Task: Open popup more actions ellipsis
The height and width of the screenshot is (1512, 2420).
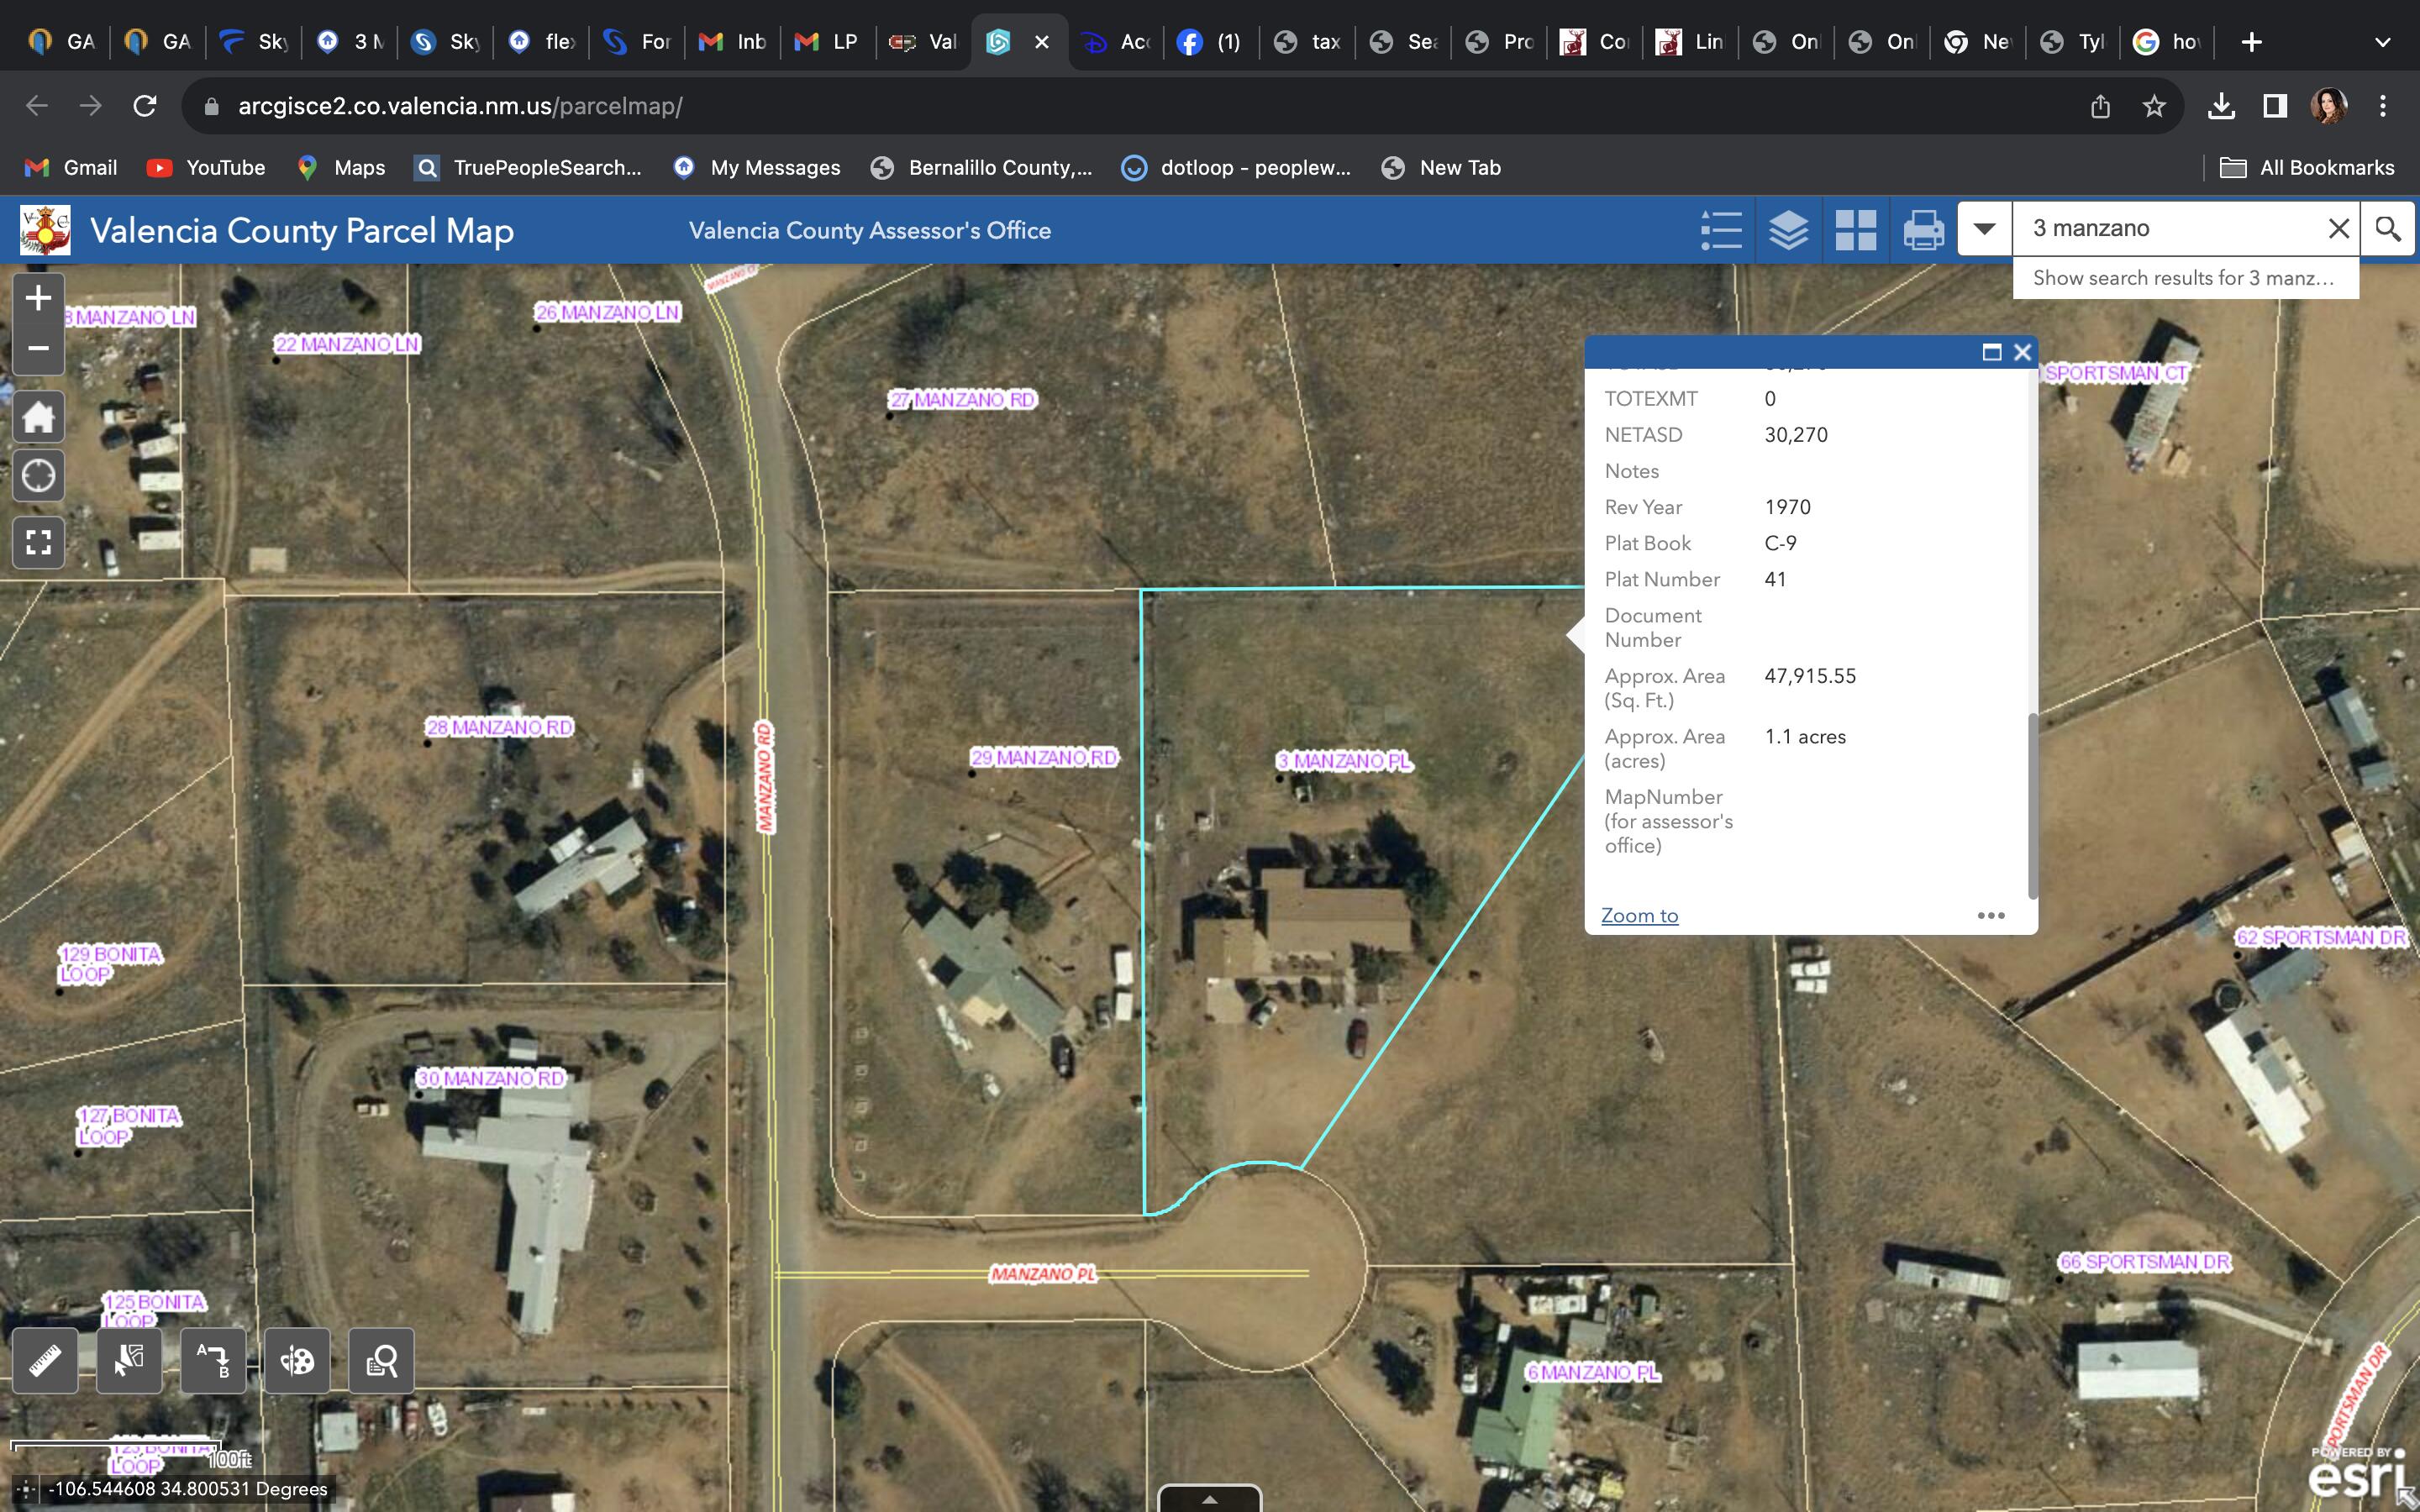Action: click(x=1991, y=915)
